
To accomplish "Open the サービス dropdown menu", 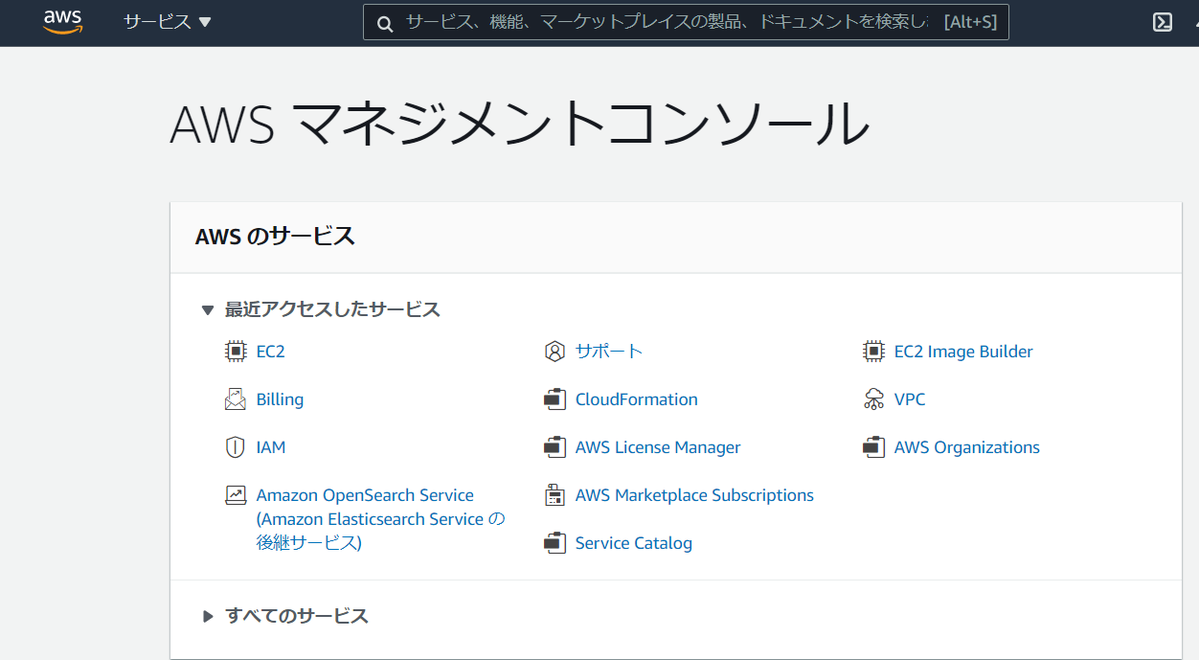I will (167, 22).
